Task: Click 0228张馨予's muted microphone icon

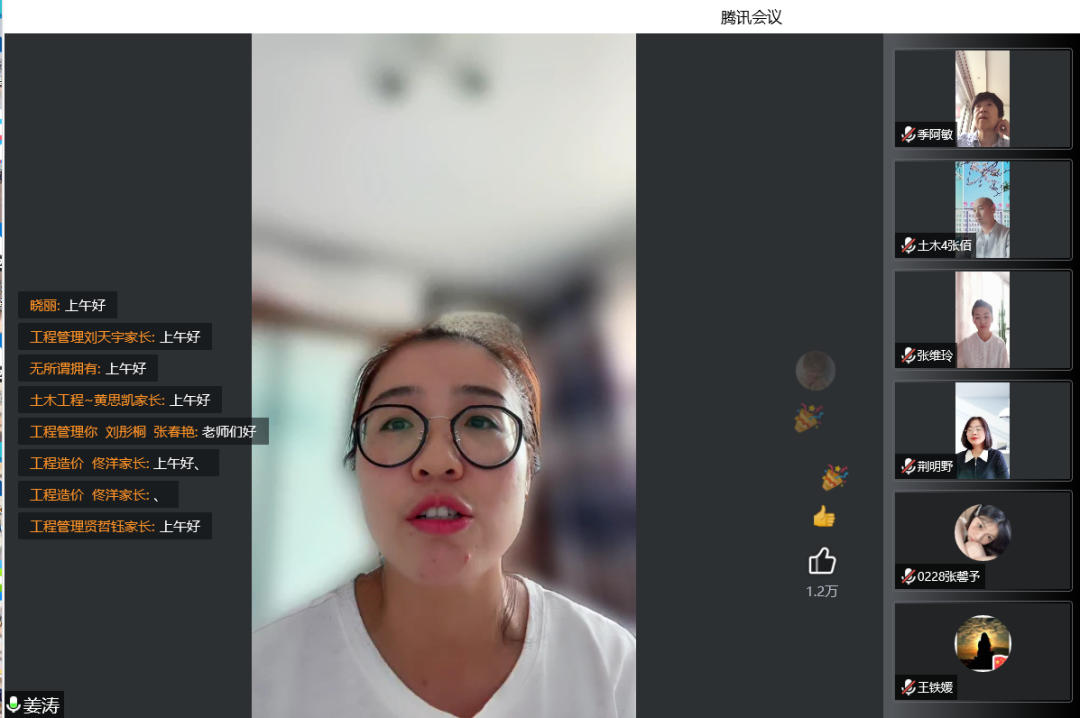Action: click(x=908, y=576)
